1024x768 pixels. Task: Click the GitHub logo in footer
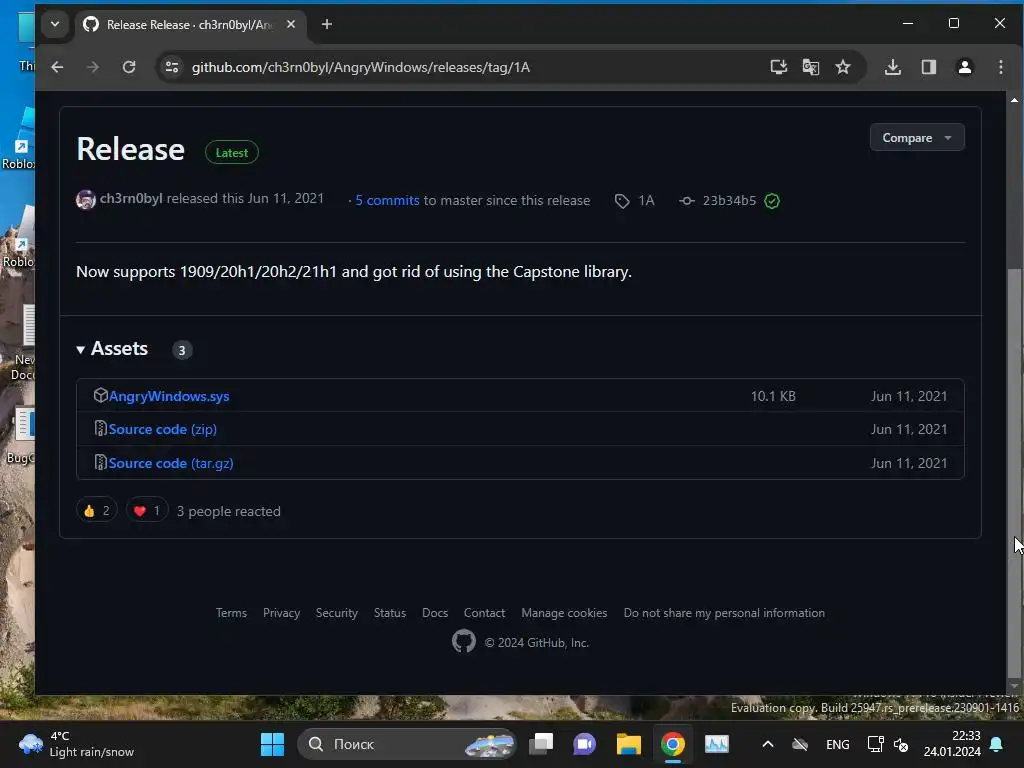[464, 641]
